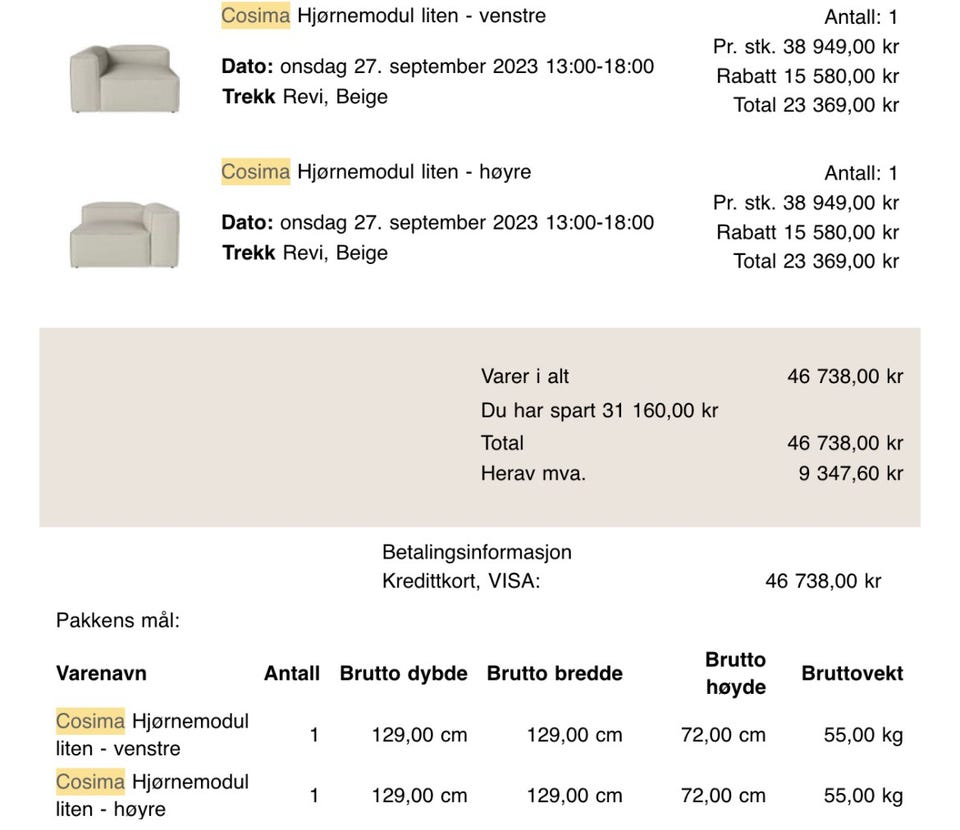Screen dimensions: 960x830
Task: Select the delivery date of venstre module
Action: (438, 66)
